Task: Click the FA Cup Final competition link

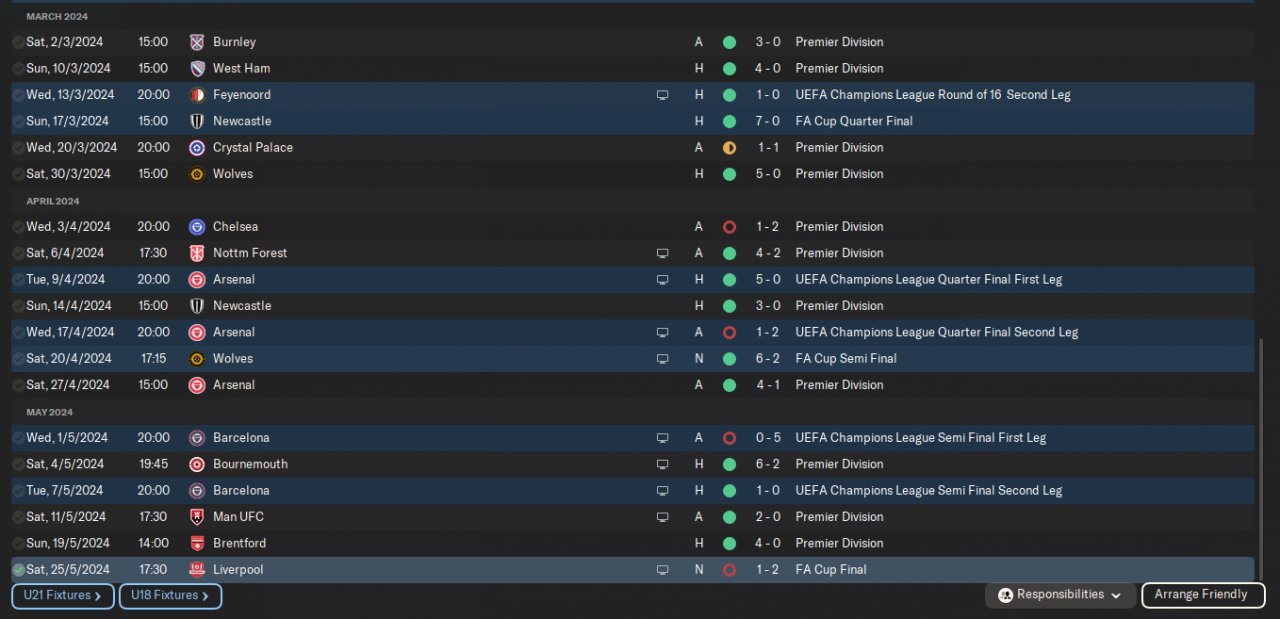Action: tap(831, 570)
